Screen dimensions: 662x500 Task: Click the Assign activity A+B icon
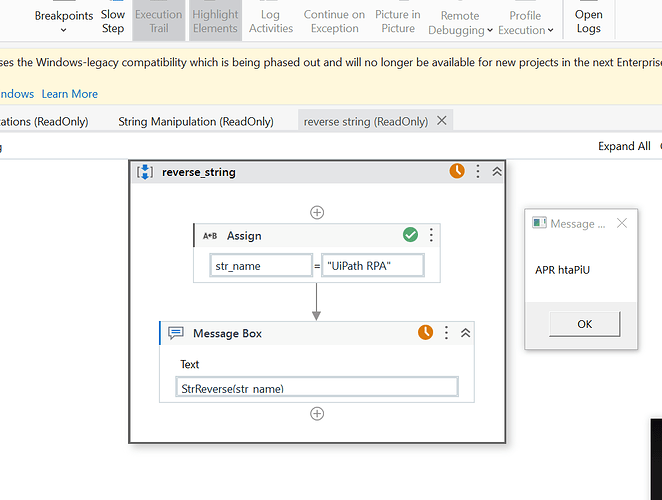click(210, 236)
